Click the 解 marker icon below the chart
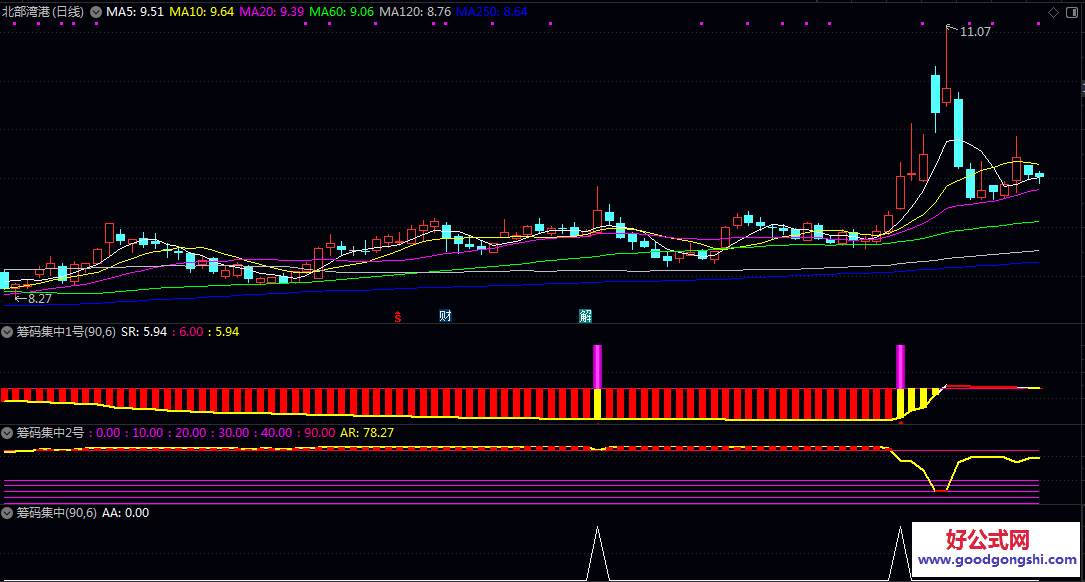 click(x=585, y=316)
